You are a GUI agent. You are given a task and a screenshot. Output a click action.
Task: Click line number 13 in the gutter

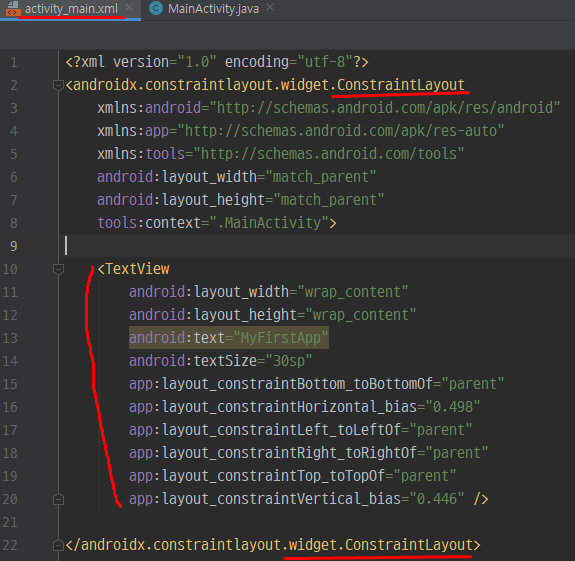[x=10, y=338]
